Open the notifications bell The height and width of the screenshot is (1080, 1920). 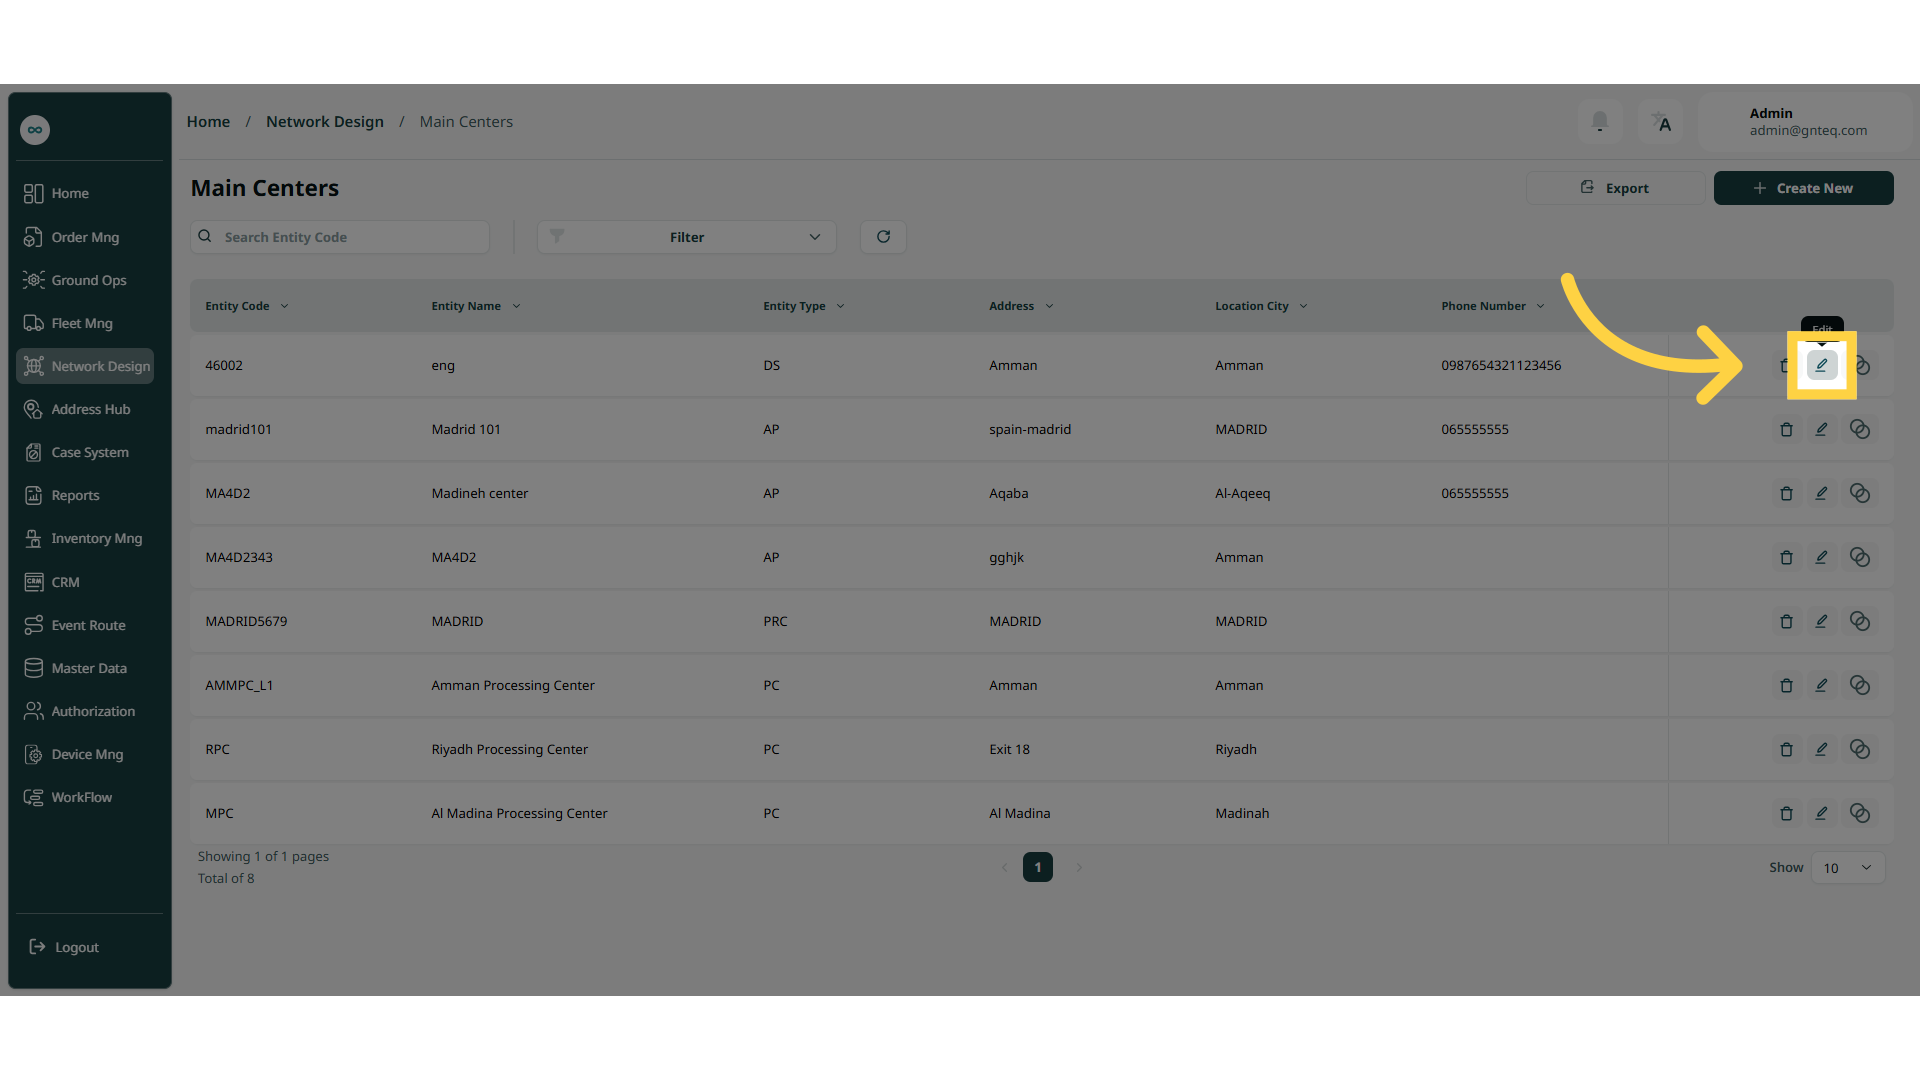click(1600, 122)
